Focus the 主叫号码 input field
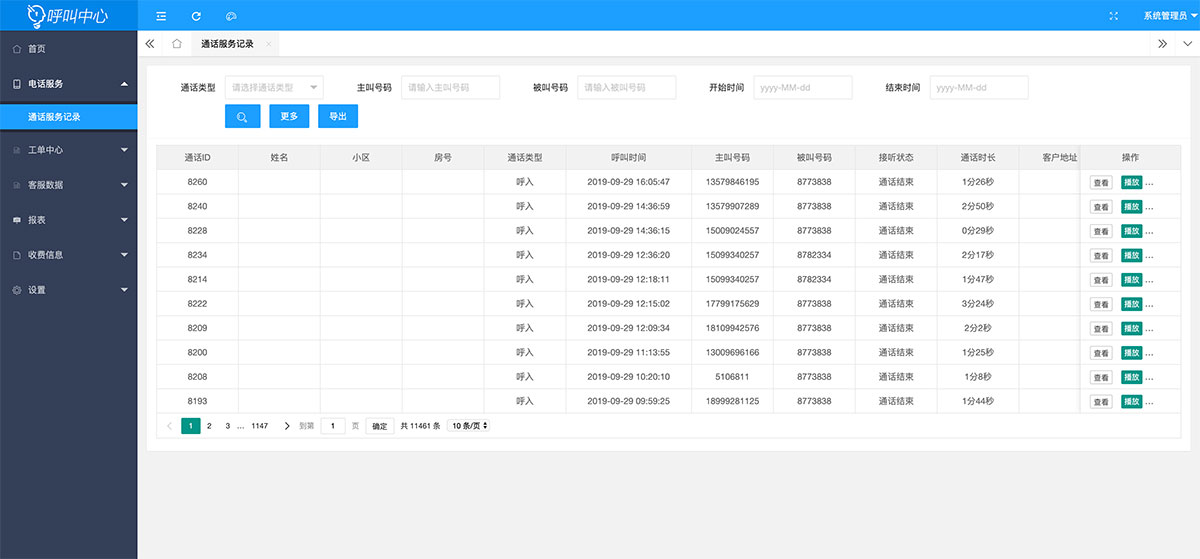1200x559 pixels. [450, 87]
